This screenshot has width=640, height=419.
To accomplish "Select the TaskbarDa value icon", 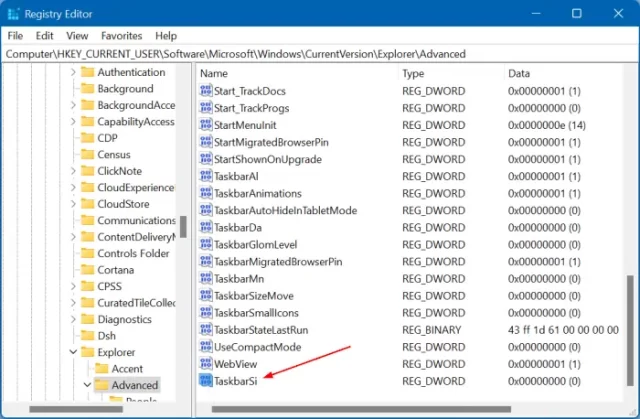I will [x=206, y=227].
